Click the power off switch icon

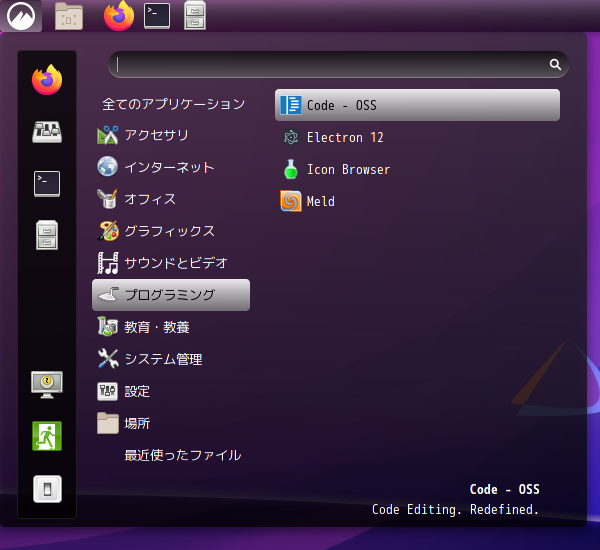pyautogui.click(x=47, y=489)
